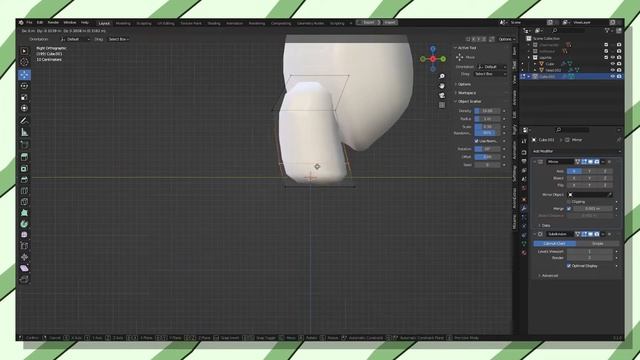The width and height of the screenshot is (640, 360).
Task: Choose the Spin tool in toolbar
Action: pos(24,224)
